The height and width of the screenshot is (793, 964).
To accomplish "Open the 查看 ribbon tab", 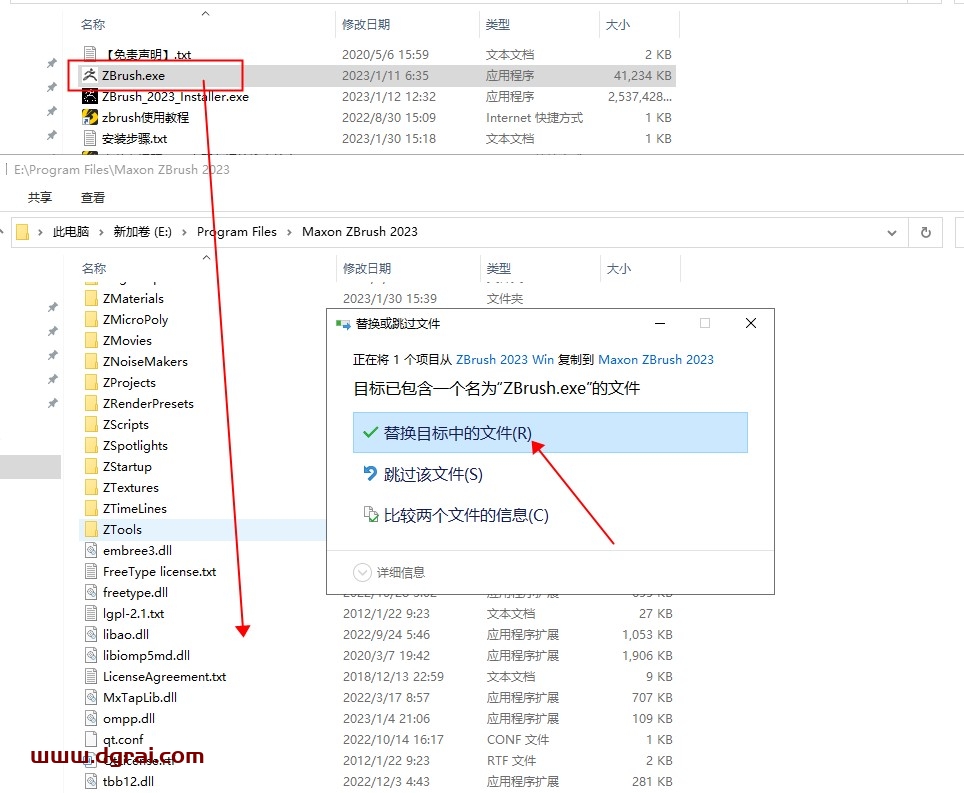I will (93, 198).
